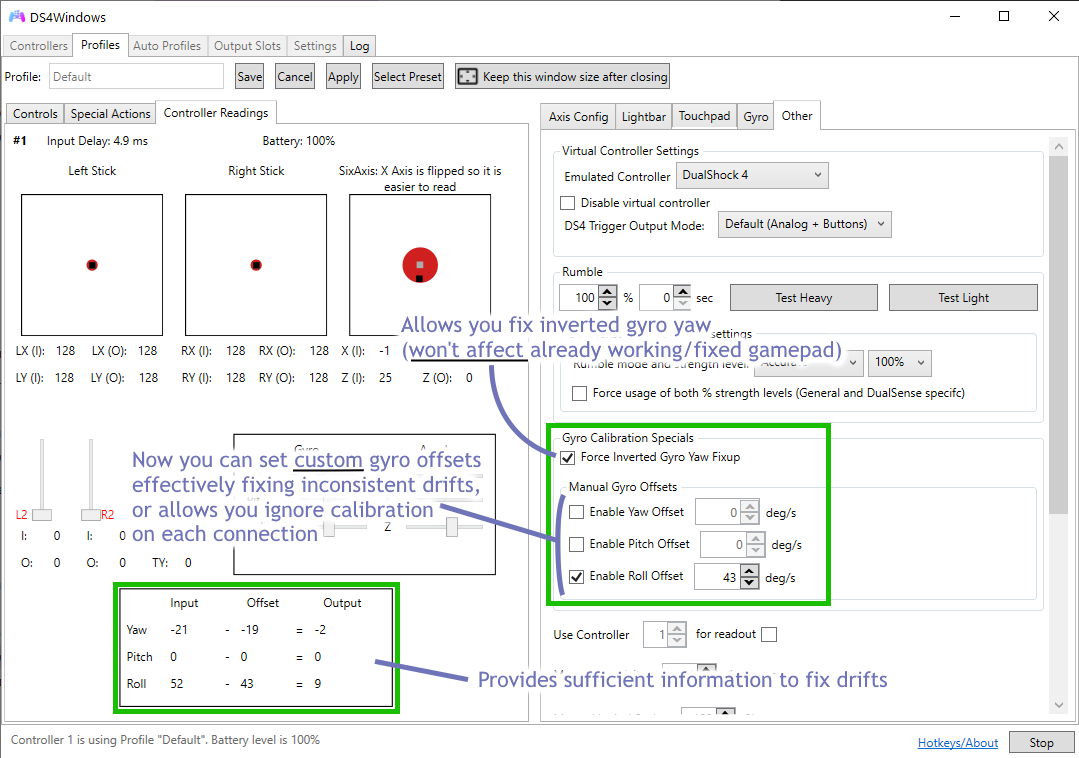
Task: Enable Yaw Offset checkbox
Action: tap(577, 512)
